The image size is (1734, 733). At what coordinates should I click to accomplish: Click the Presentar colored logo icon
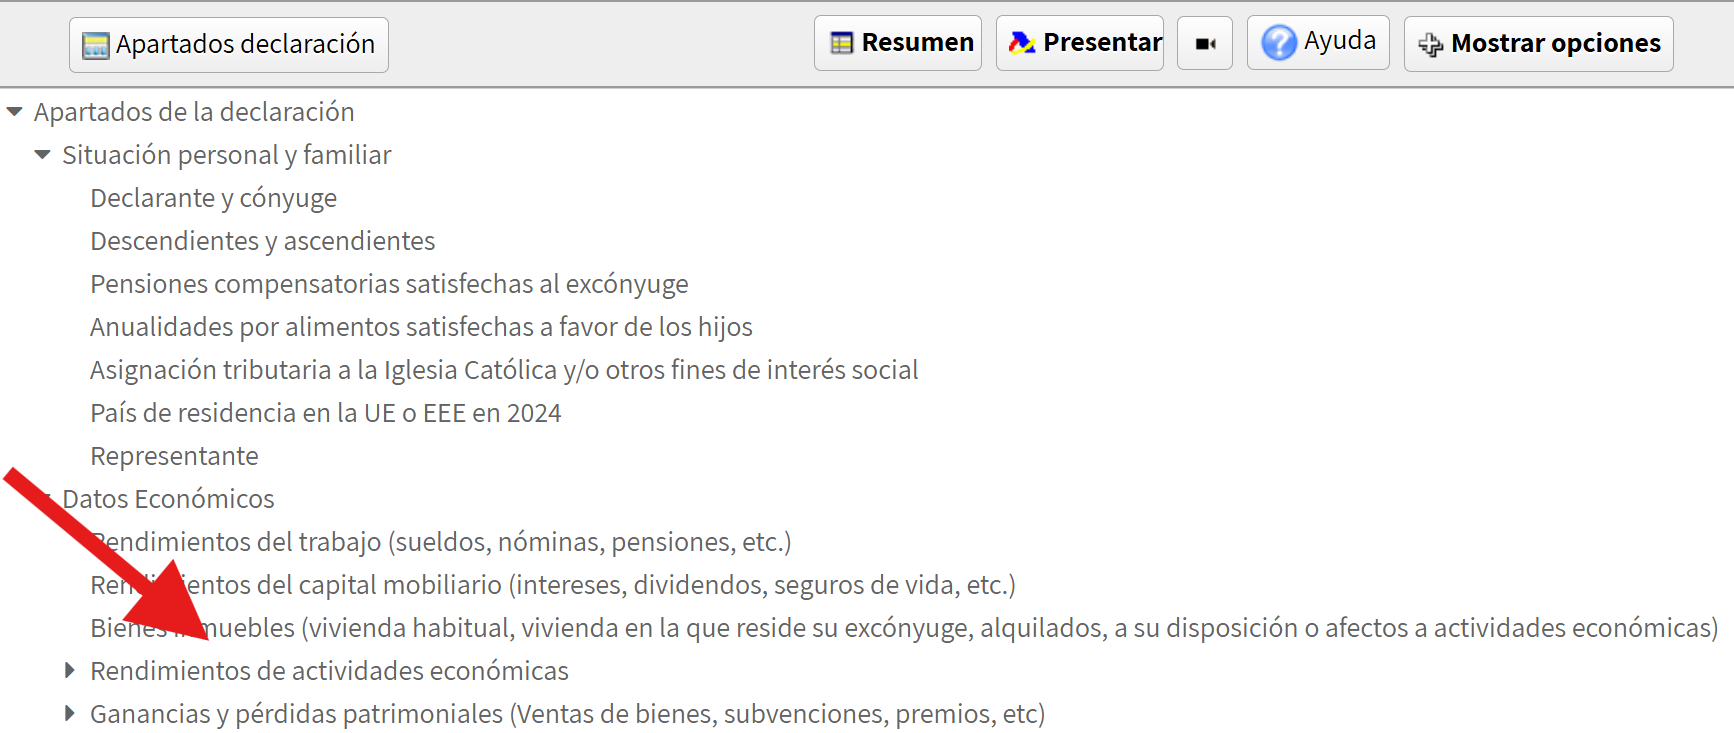1022,43
